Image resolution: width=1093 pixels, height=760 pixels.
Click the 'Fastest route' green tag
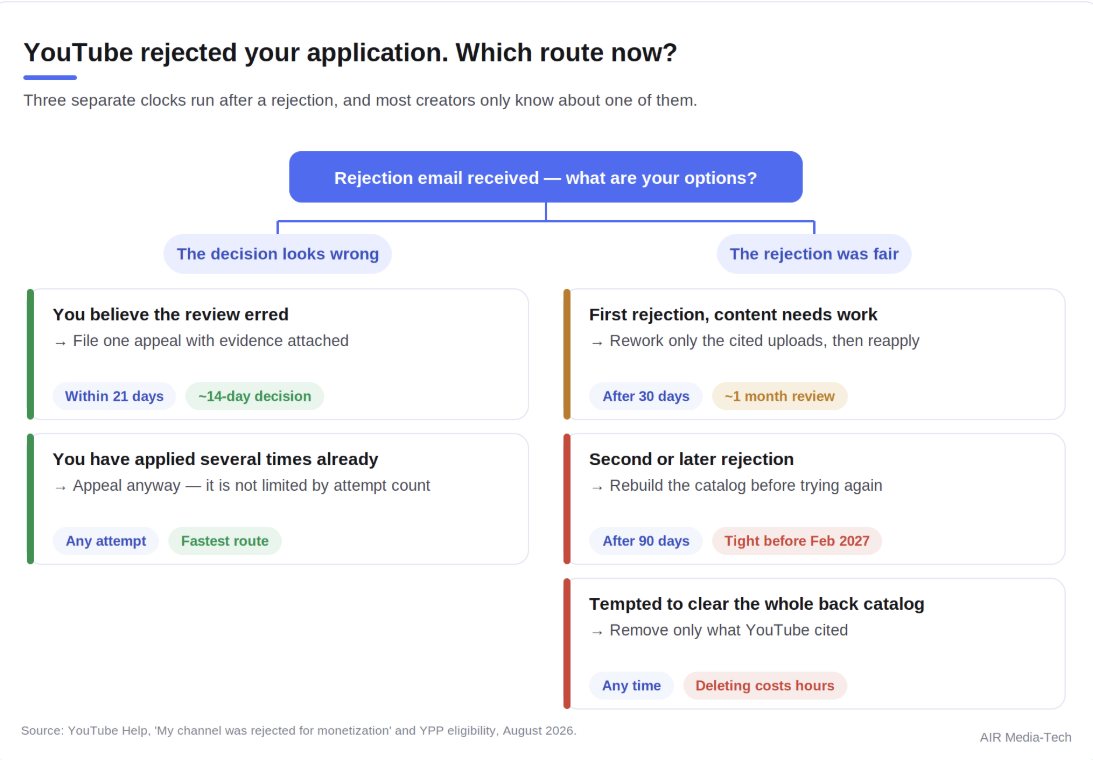click(x=224, y=541)
